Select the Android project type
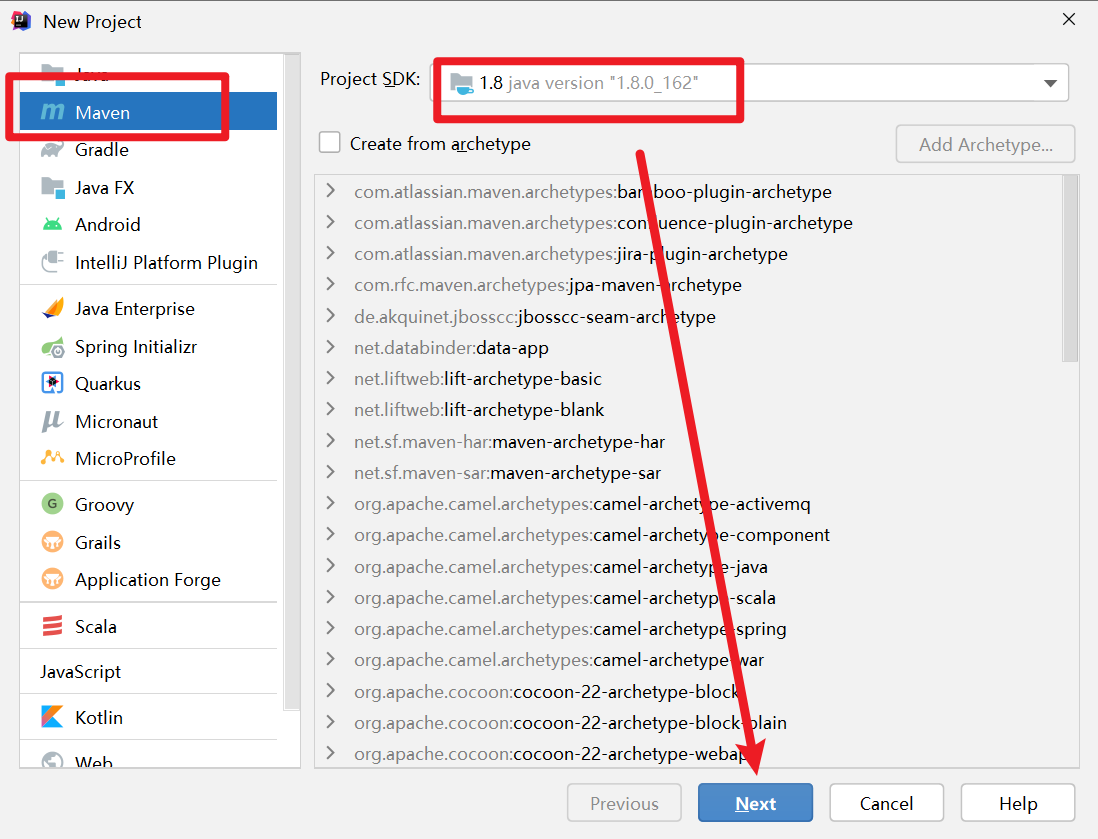 coord(107,224)
